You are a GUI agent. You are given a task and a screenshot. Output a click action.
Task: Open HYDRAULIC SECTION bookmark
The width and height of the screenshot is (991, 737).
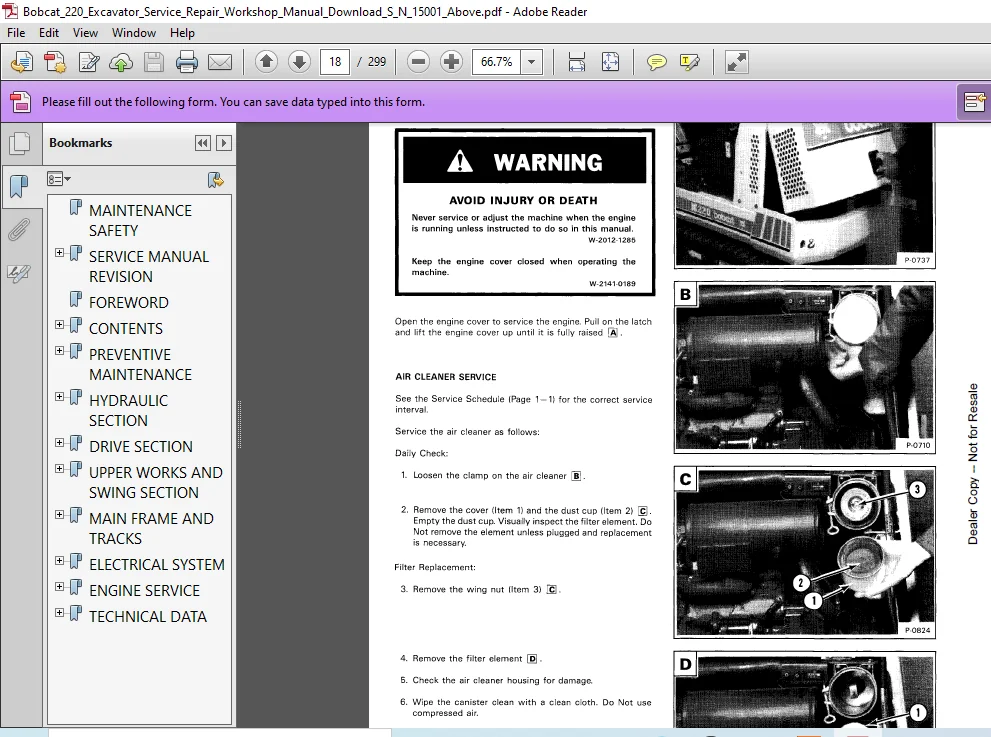(128, 411)
